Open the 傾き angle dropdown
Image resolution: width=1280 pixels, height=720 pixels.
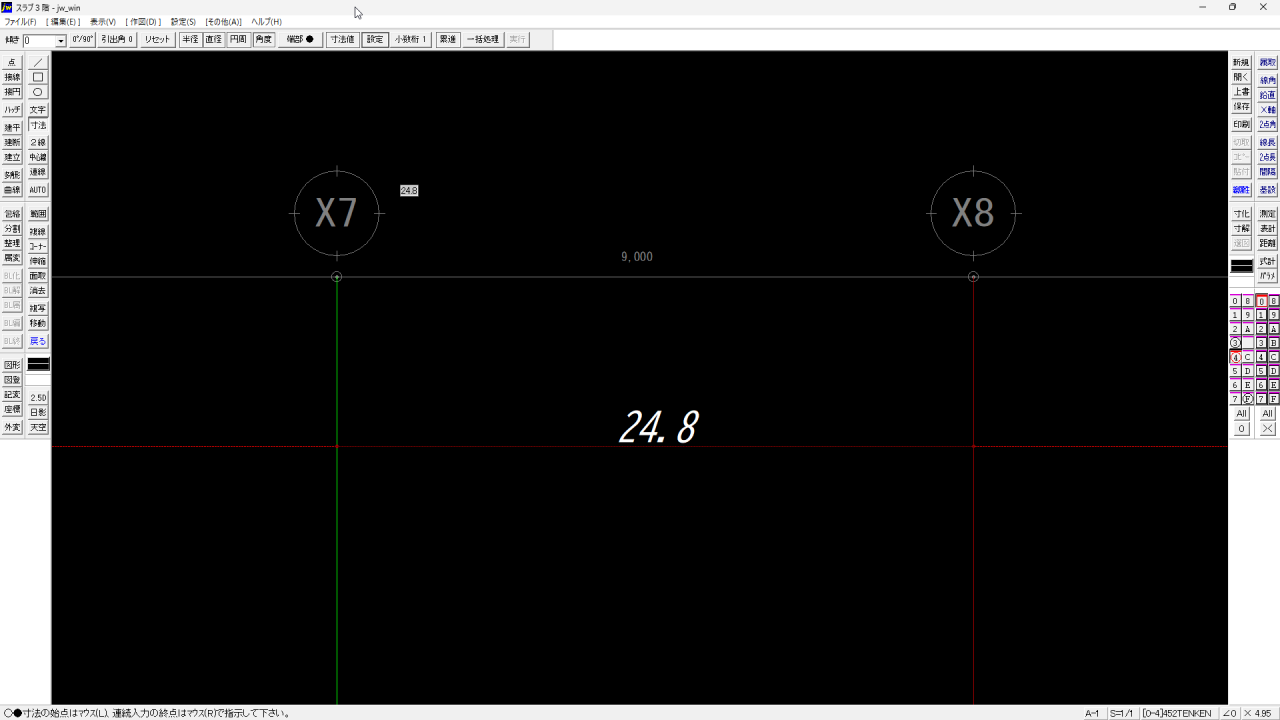click(61, 41)
